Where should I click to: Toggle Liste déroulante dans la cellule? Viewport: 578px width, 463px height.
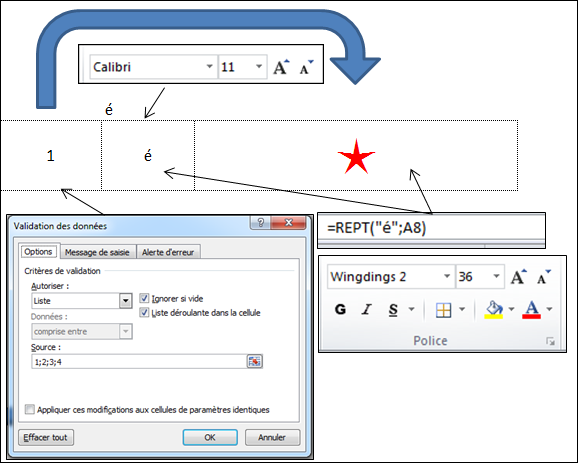coord(144,313)
